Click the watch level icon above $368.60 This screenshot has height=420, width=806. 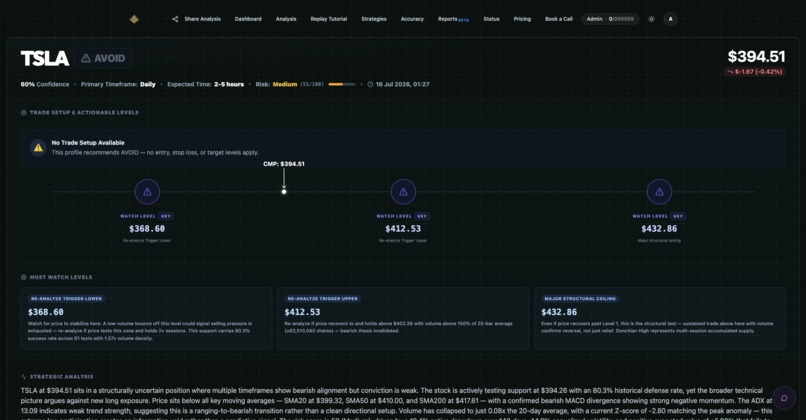pyautogui.click(x=147, y=192)
